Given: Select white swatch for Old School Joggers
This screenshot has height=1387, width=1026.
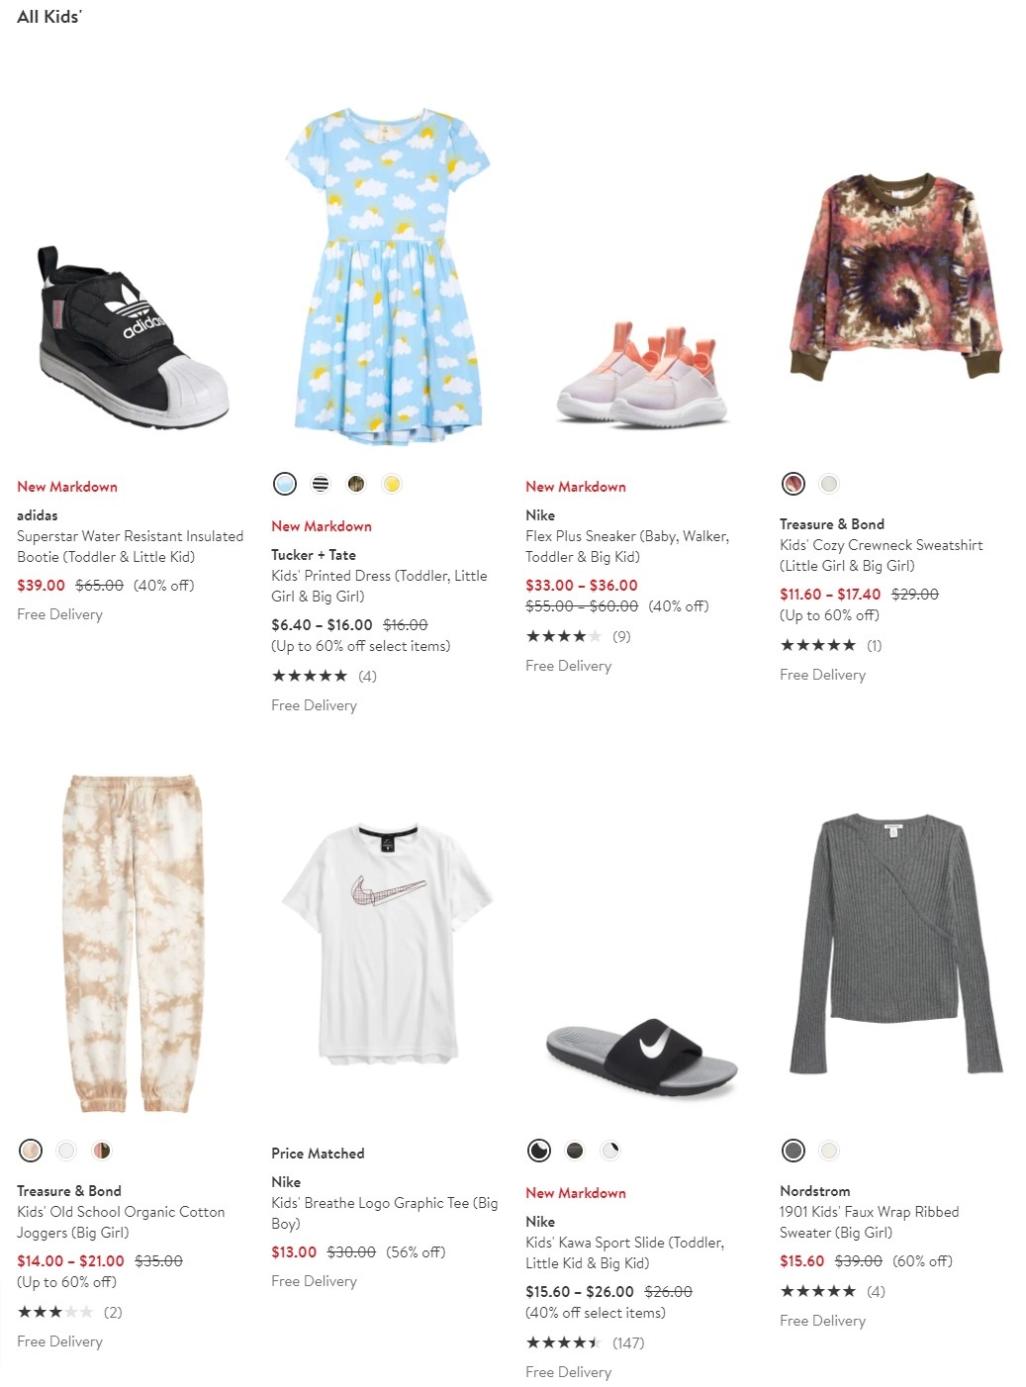Looking at the screenshot, I should [x=66, y=1150].
